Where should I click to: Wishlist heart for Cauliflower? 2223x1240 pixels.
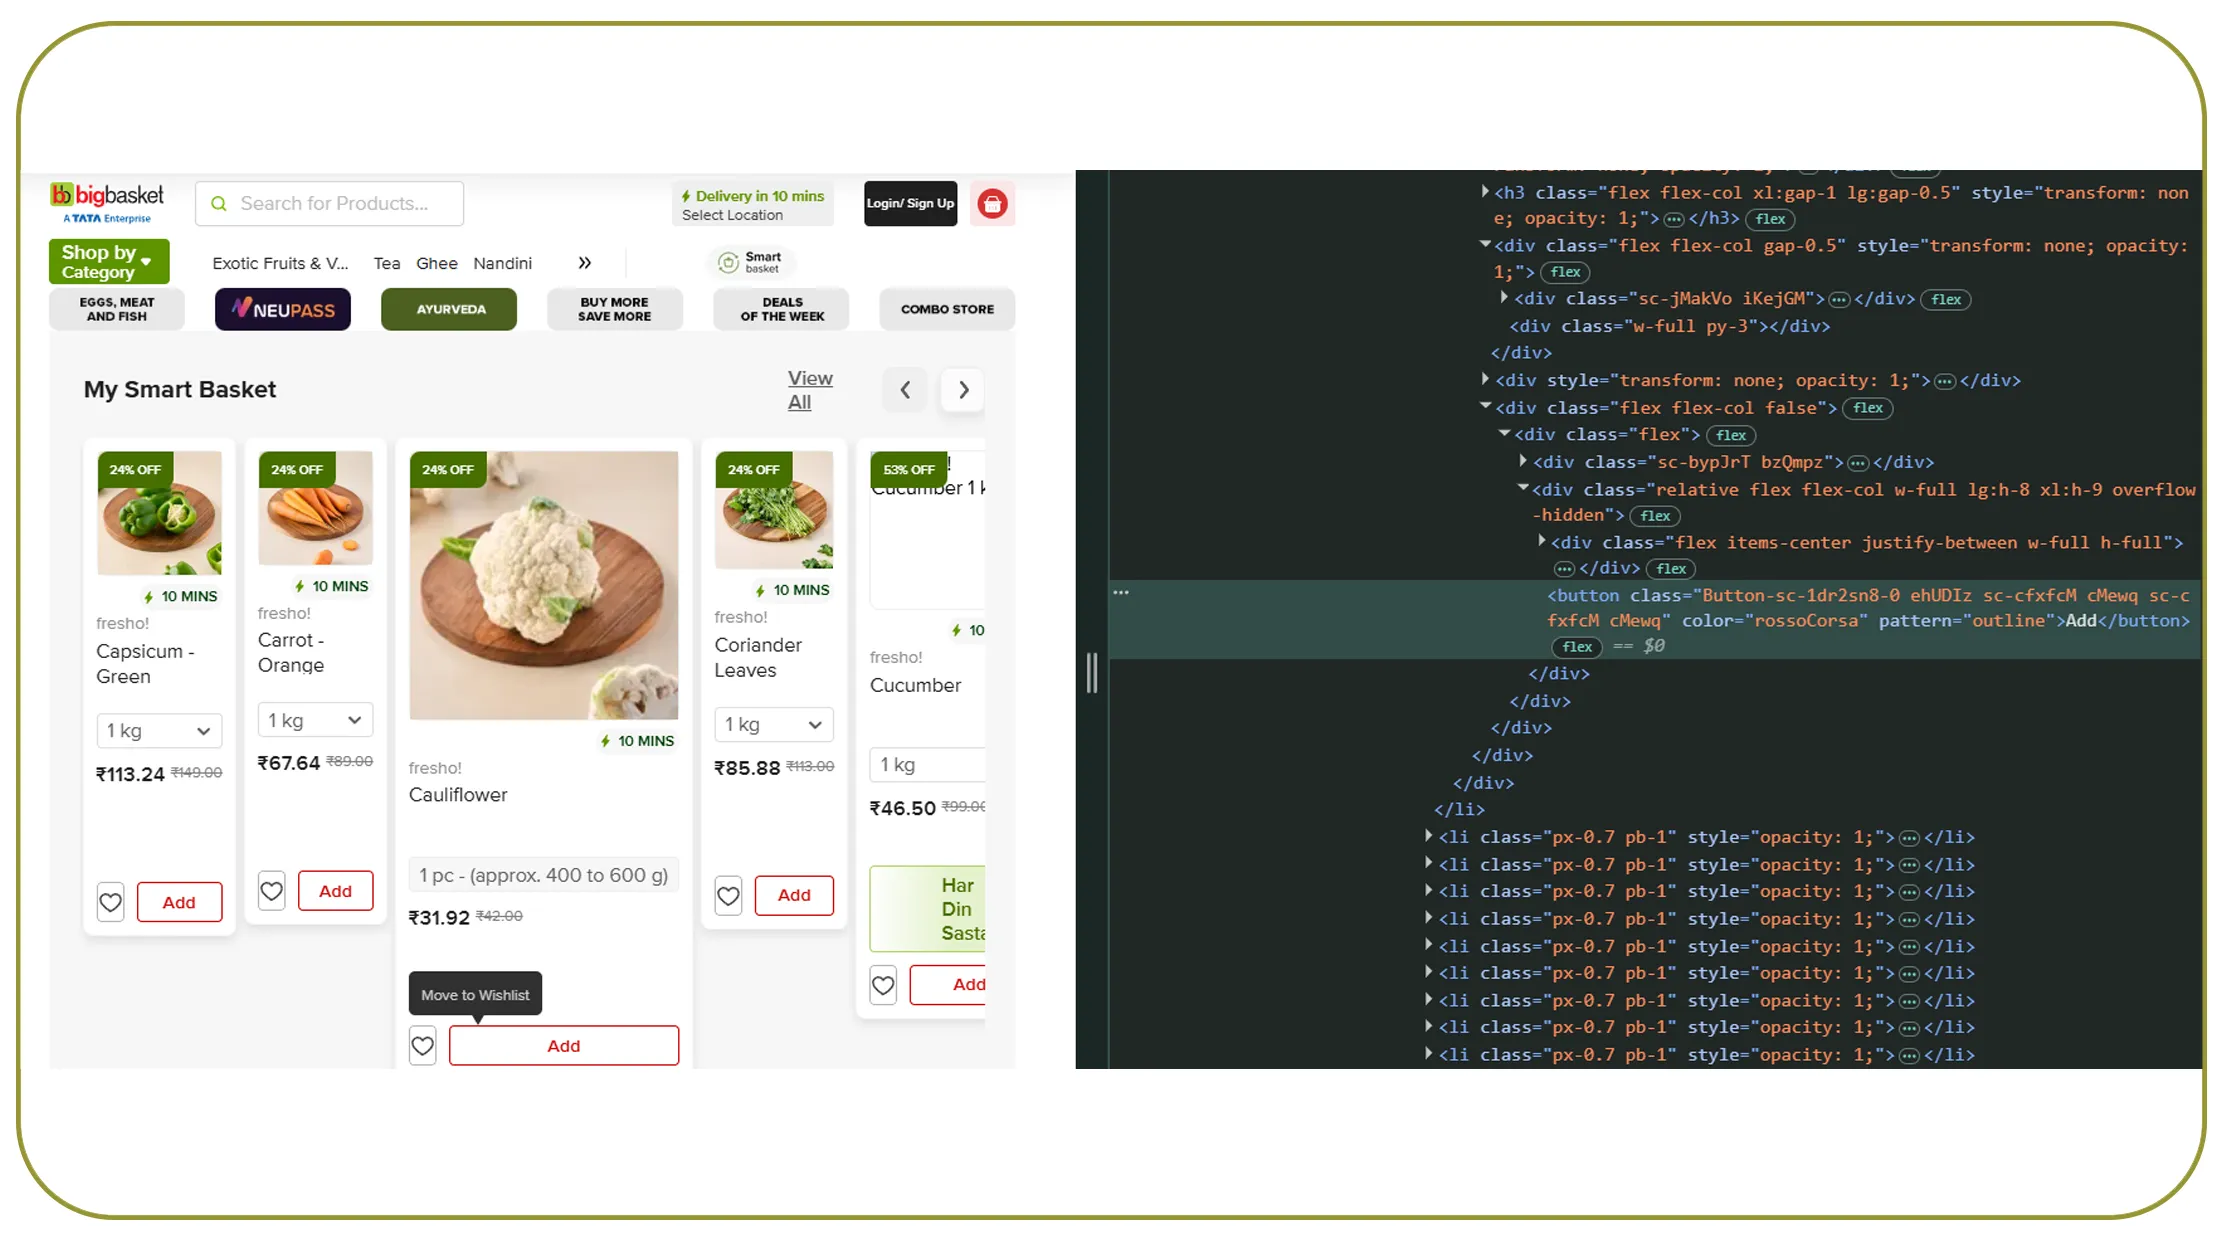coord(422,1046)
